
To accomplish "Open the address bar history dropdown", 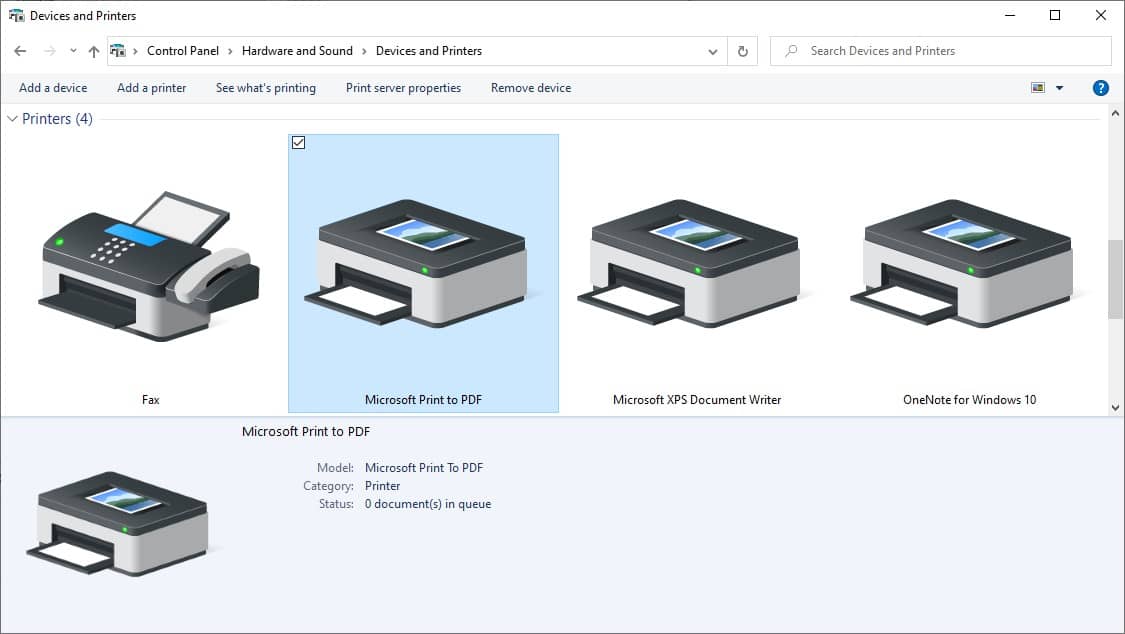I will pos(712,52).
